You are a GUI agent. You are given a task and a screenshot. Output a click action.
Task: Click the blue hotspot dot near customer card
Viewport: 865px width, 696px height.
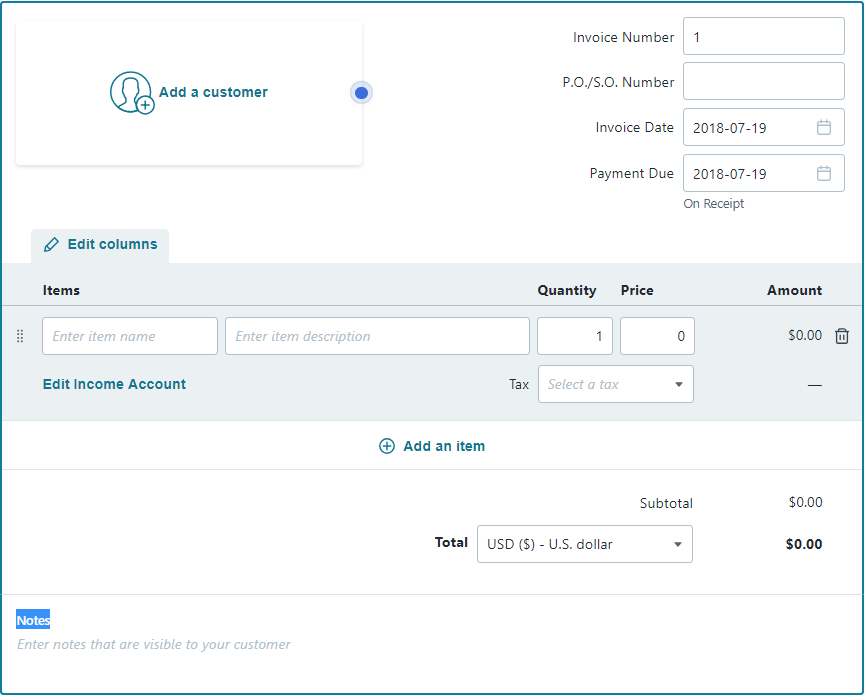[x=361, y=93]
